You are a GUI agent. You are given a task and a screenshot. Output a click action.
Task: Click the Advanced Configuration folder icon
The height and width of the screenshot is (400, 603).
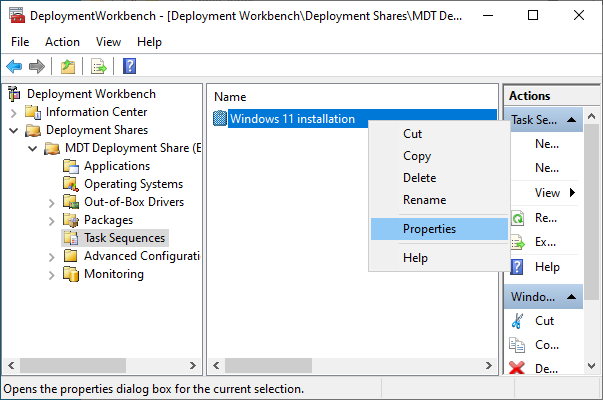(71, 256)
